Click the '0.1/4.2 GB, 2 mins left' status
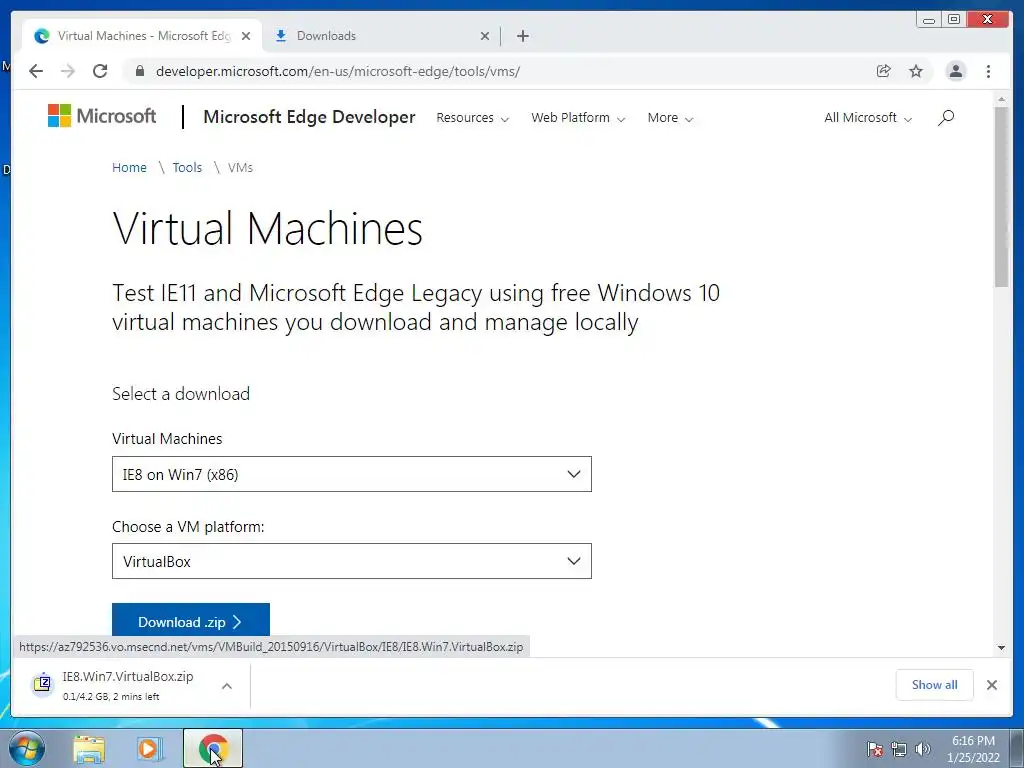The height and width of the screenshot is (768, 1024). [x=111, y=697]
